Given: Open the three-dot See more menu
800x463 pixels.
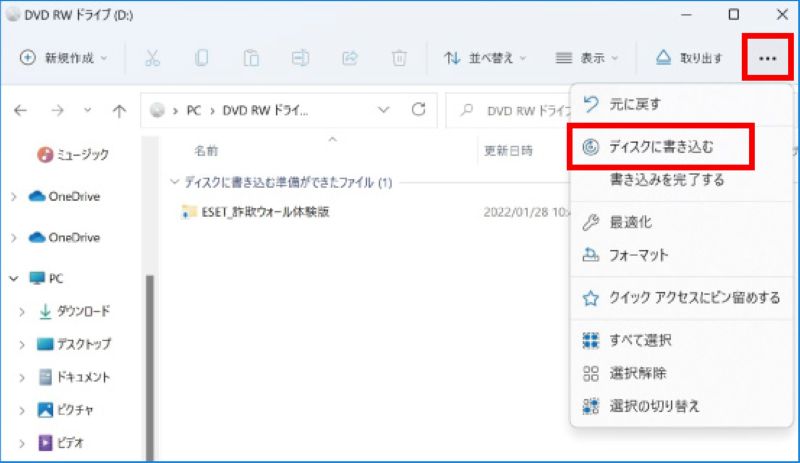Looking at the screenshot, I should 767,58.
